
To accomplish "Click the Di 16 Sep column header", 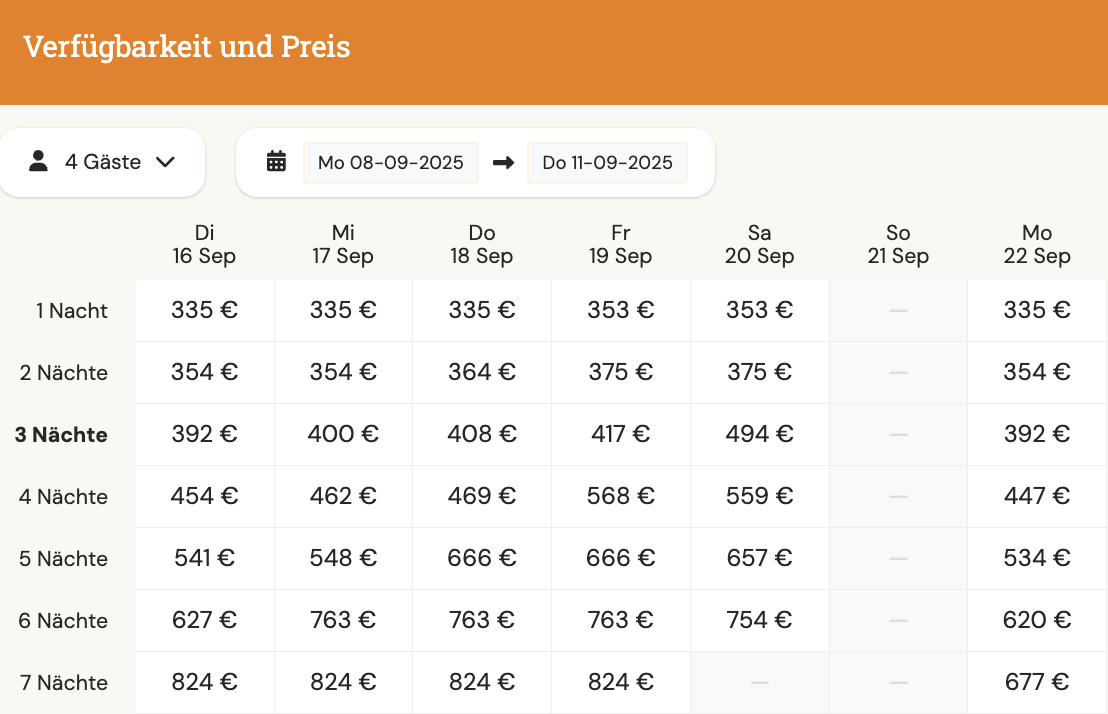I will tap(204, 245).
